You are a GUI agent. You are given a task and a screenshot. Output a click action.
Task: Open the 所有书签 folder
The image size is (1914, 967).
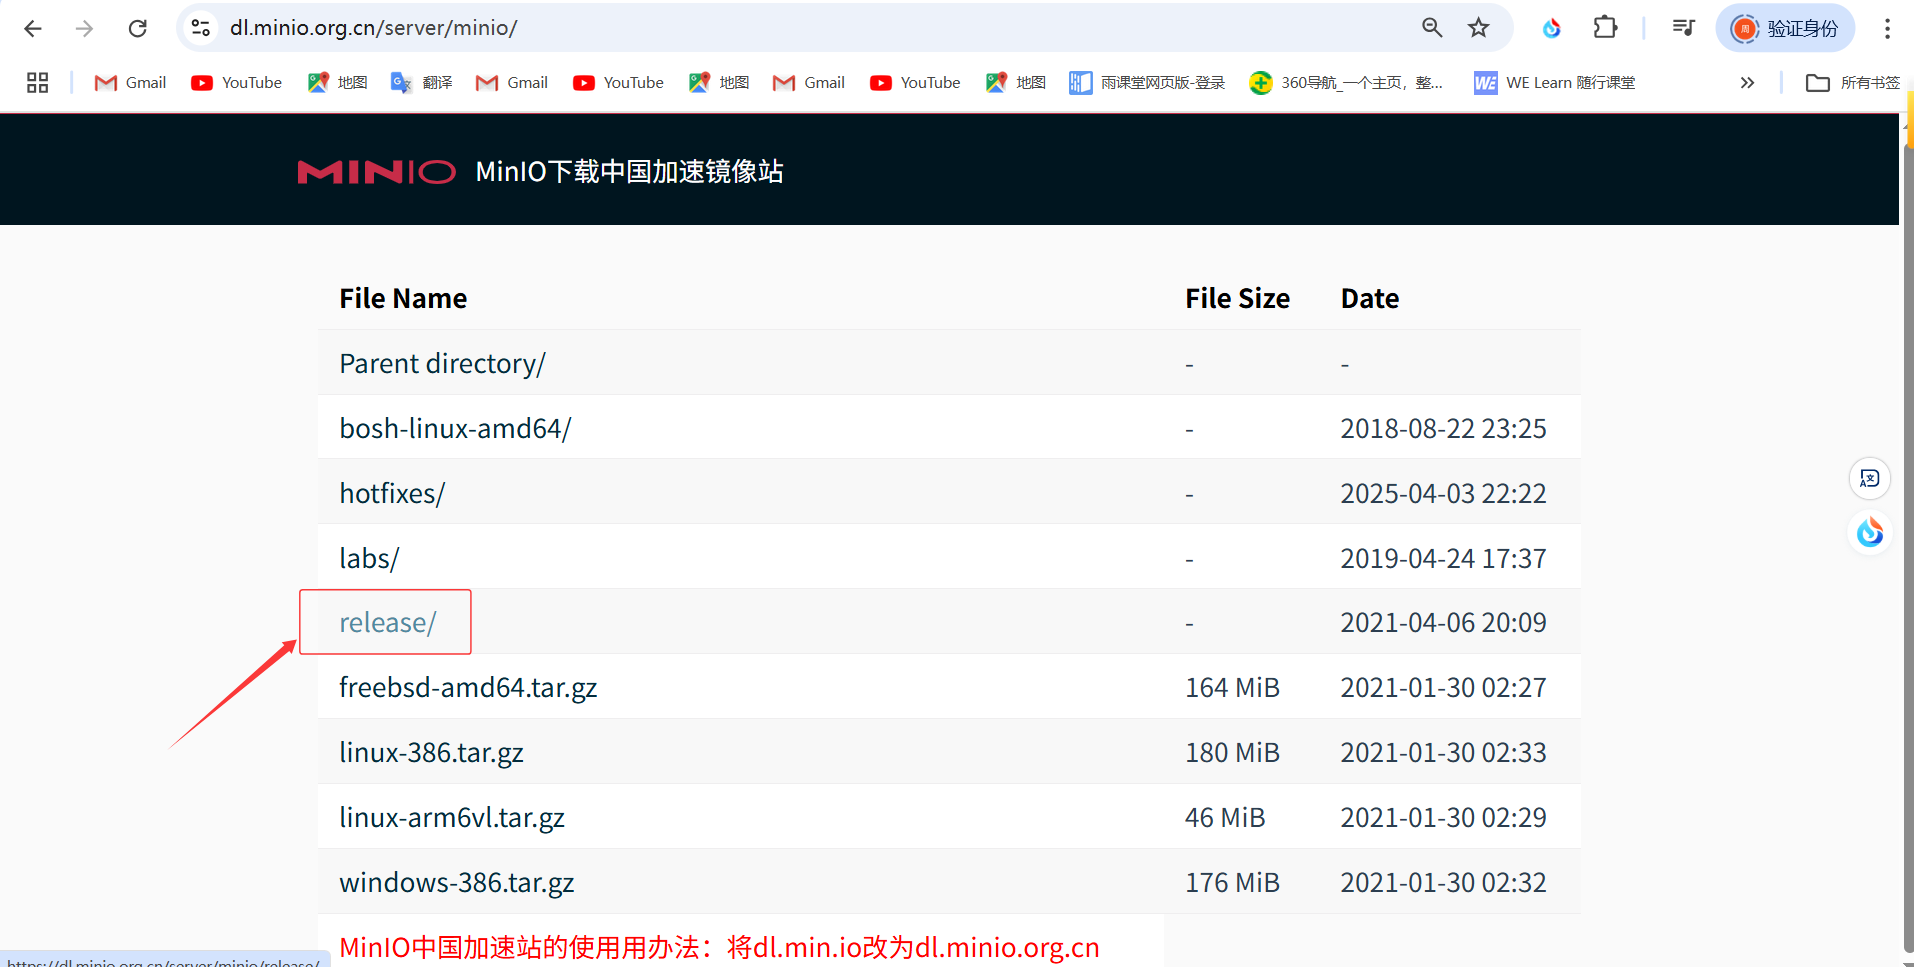1853,83
